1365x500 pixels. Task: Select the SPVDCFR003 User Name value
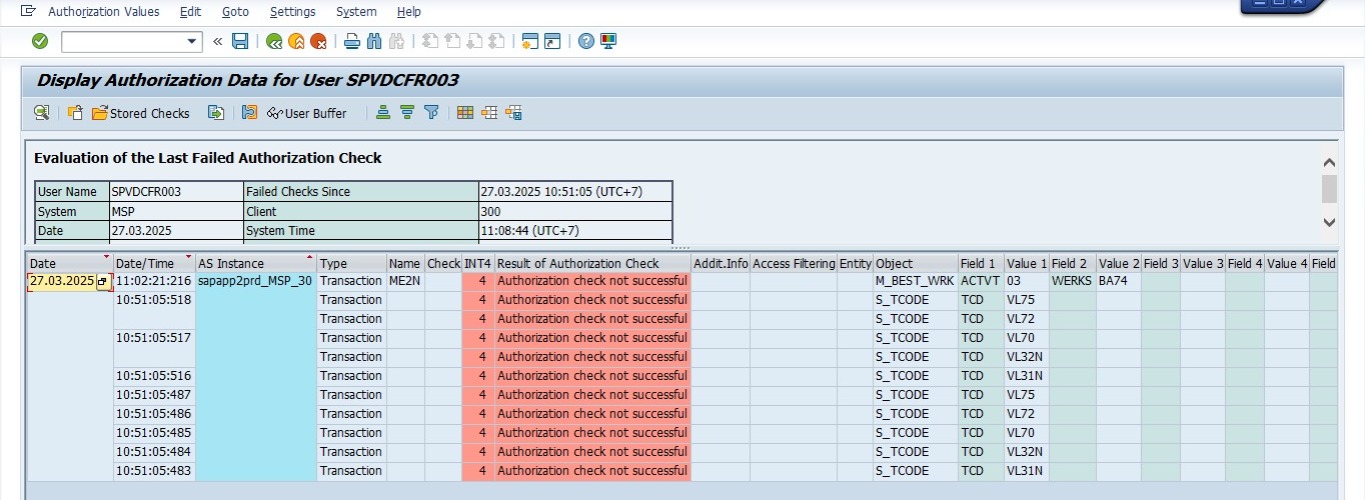pos(176,191)
